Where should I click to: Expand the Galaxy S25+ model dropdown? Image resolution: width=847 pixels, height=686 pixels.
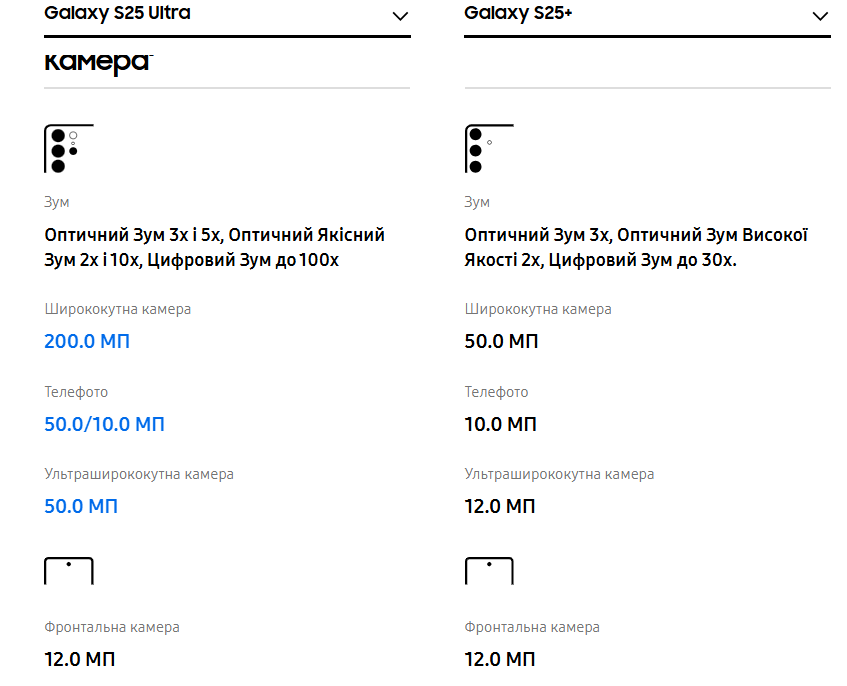pyautogui.click(x=820, y=16)
